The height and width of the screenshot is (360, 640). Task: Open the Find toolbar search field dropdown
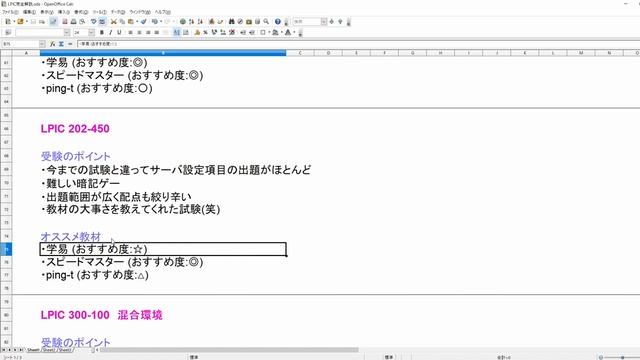pos(324,22)
